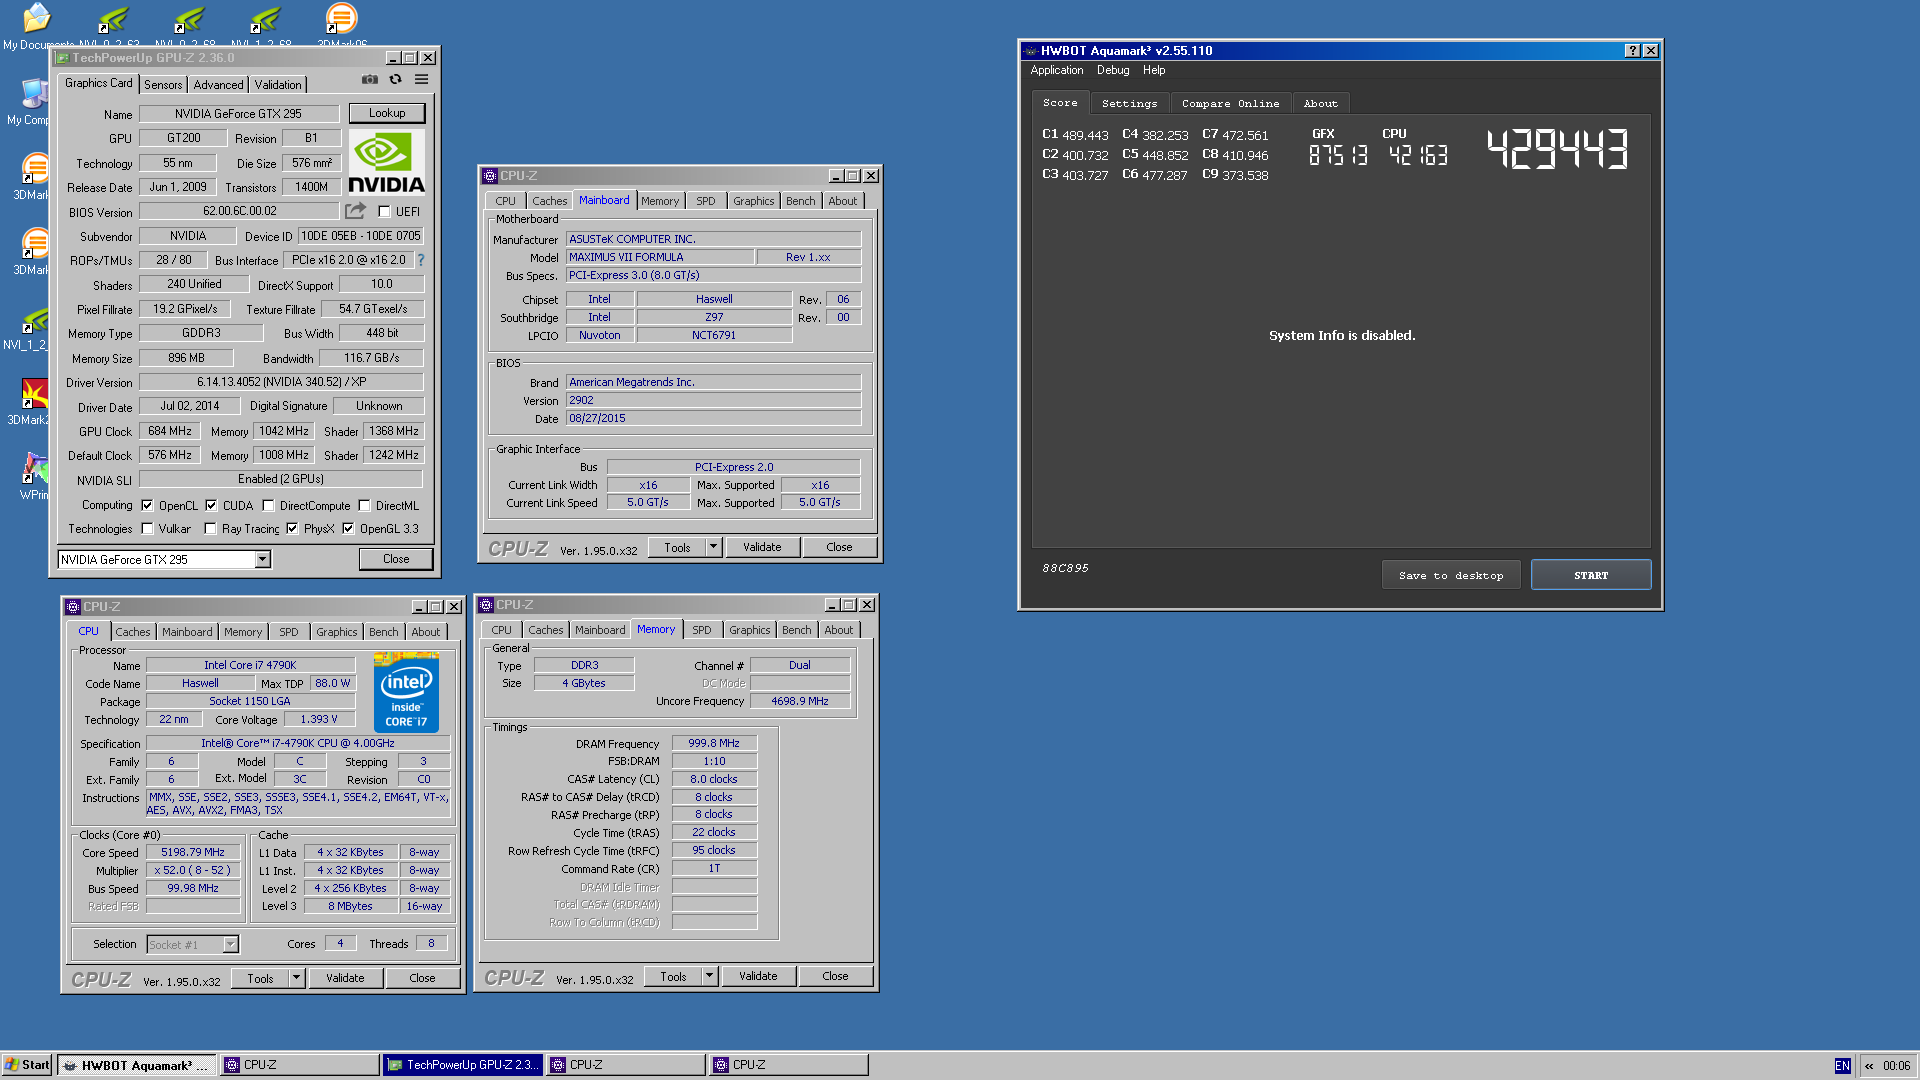Screen dimensions: 1920x1080
Task: Click the Intel Core i7 logo in CPU-Z
Action: (406, 692)
